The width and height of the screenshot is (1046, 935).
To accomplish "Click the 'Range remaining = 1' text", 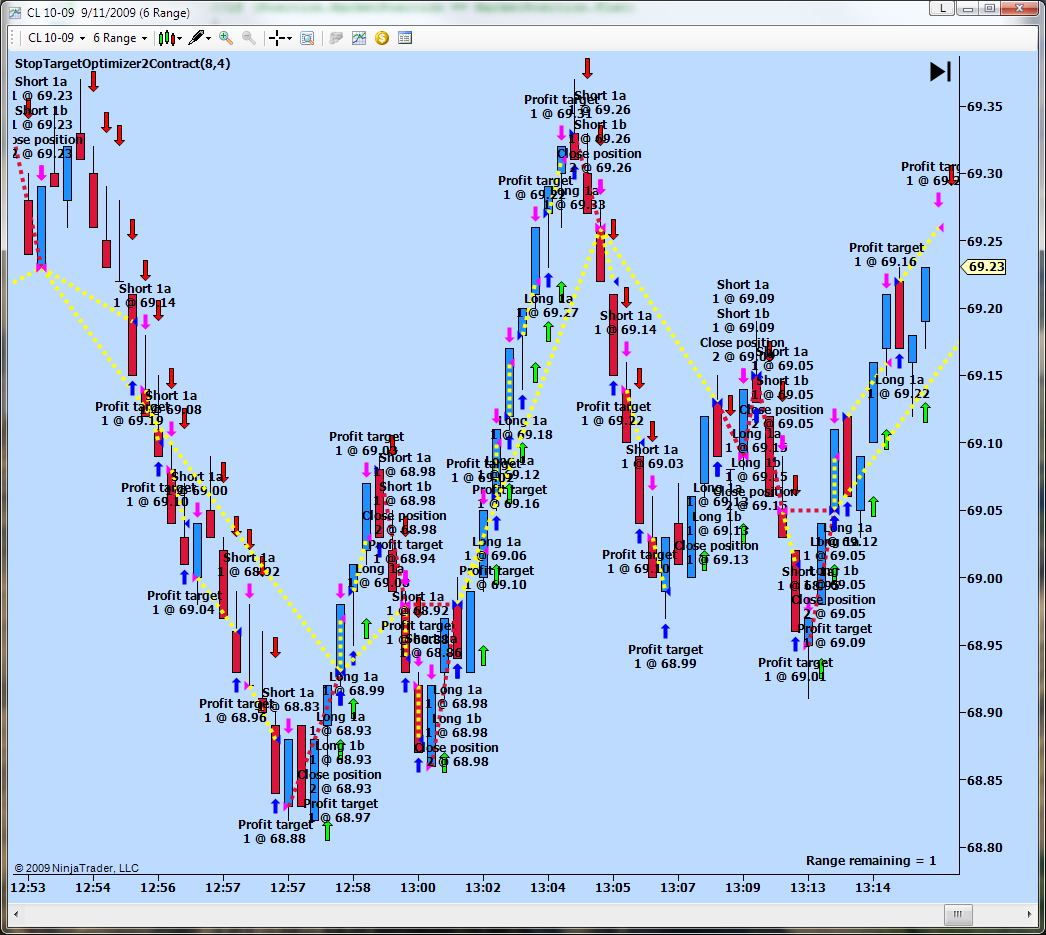I will coord(871,860).
